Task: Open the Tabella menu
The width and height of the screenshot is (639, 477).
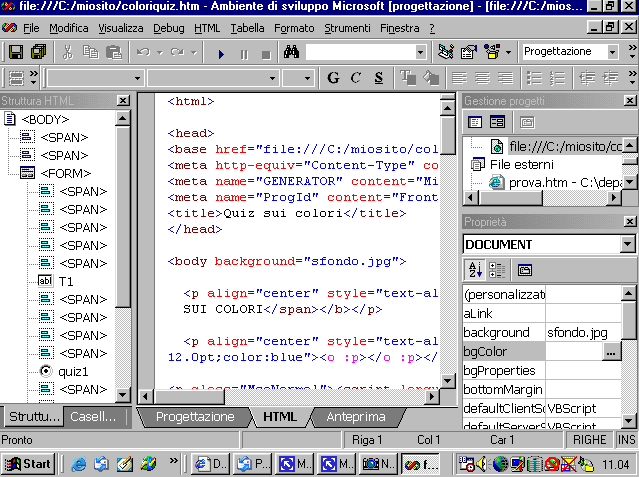Action: (248, 28)
